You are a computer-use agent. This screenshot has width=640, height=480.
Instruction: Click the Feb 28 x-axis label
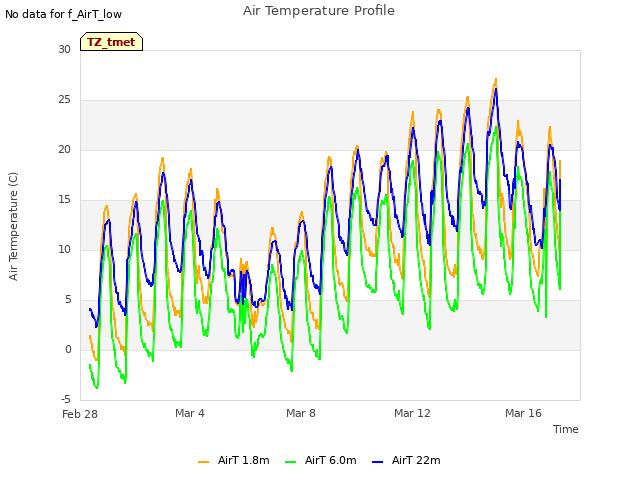click(80, 414)
